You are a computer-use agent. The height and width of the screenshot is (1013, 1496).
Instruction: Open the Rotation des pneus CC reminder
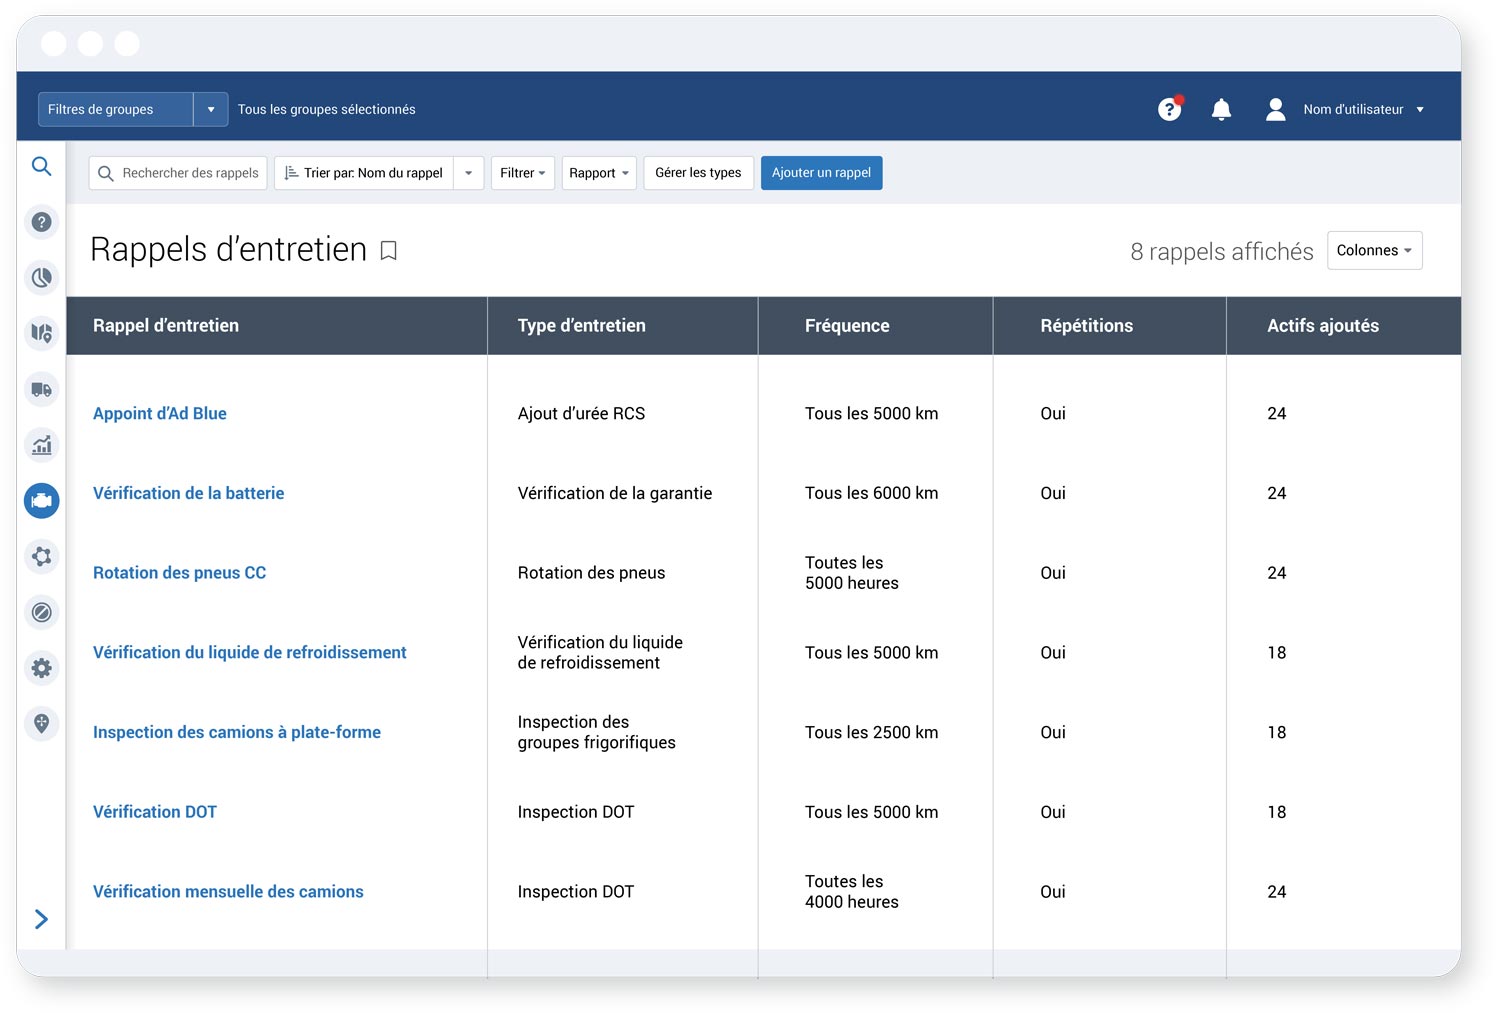(x=179, y=573)
